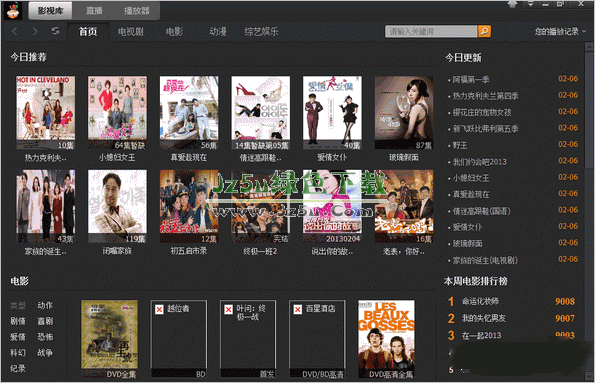
Task: Click the keyword search input field
Action: point(431,31)
